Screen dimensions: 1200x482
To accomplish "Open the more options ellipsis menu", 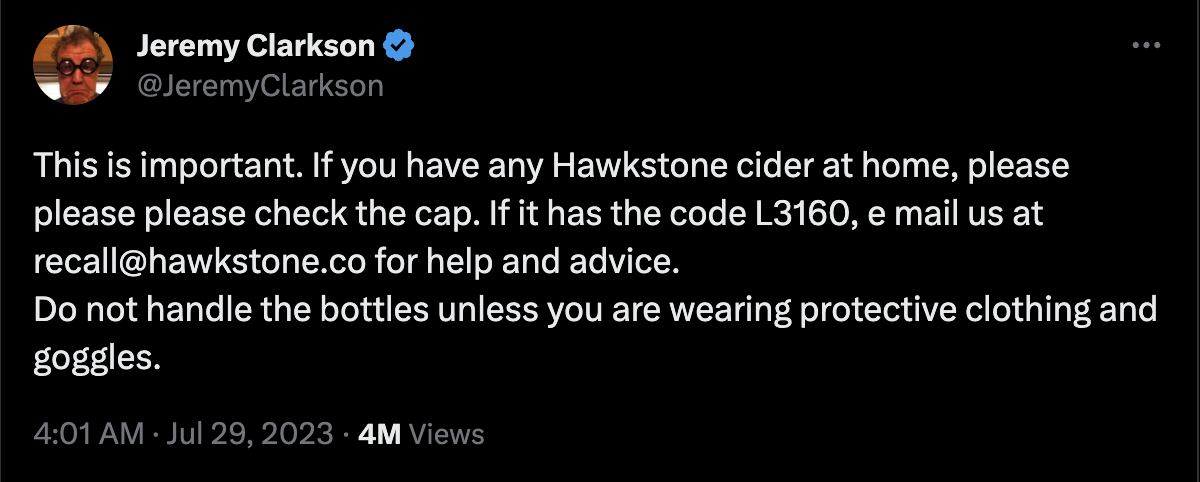I will click(x=1145, y=46).
